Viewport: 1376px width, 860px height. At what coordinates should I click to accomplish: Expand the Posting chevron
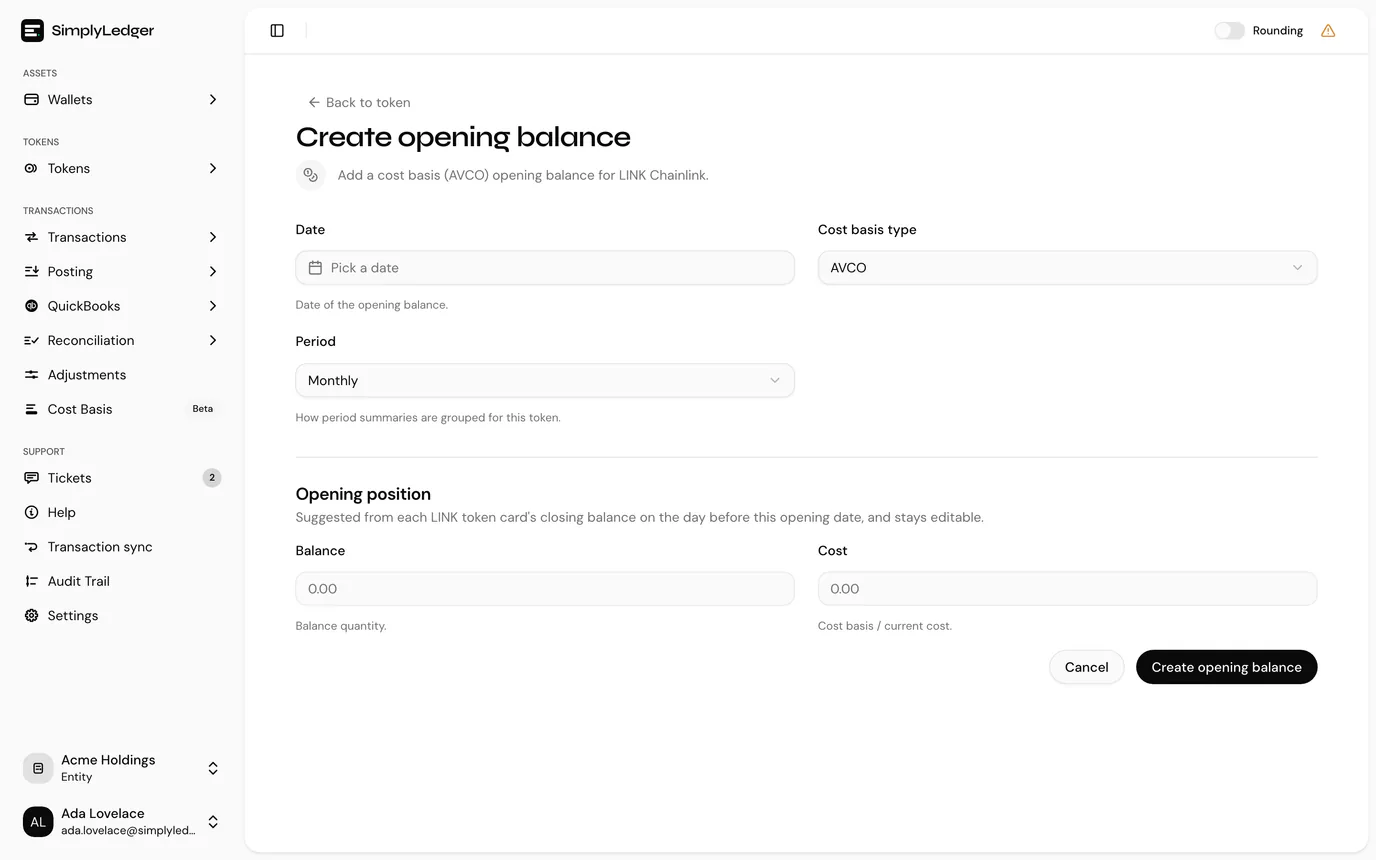coord(212,272)
